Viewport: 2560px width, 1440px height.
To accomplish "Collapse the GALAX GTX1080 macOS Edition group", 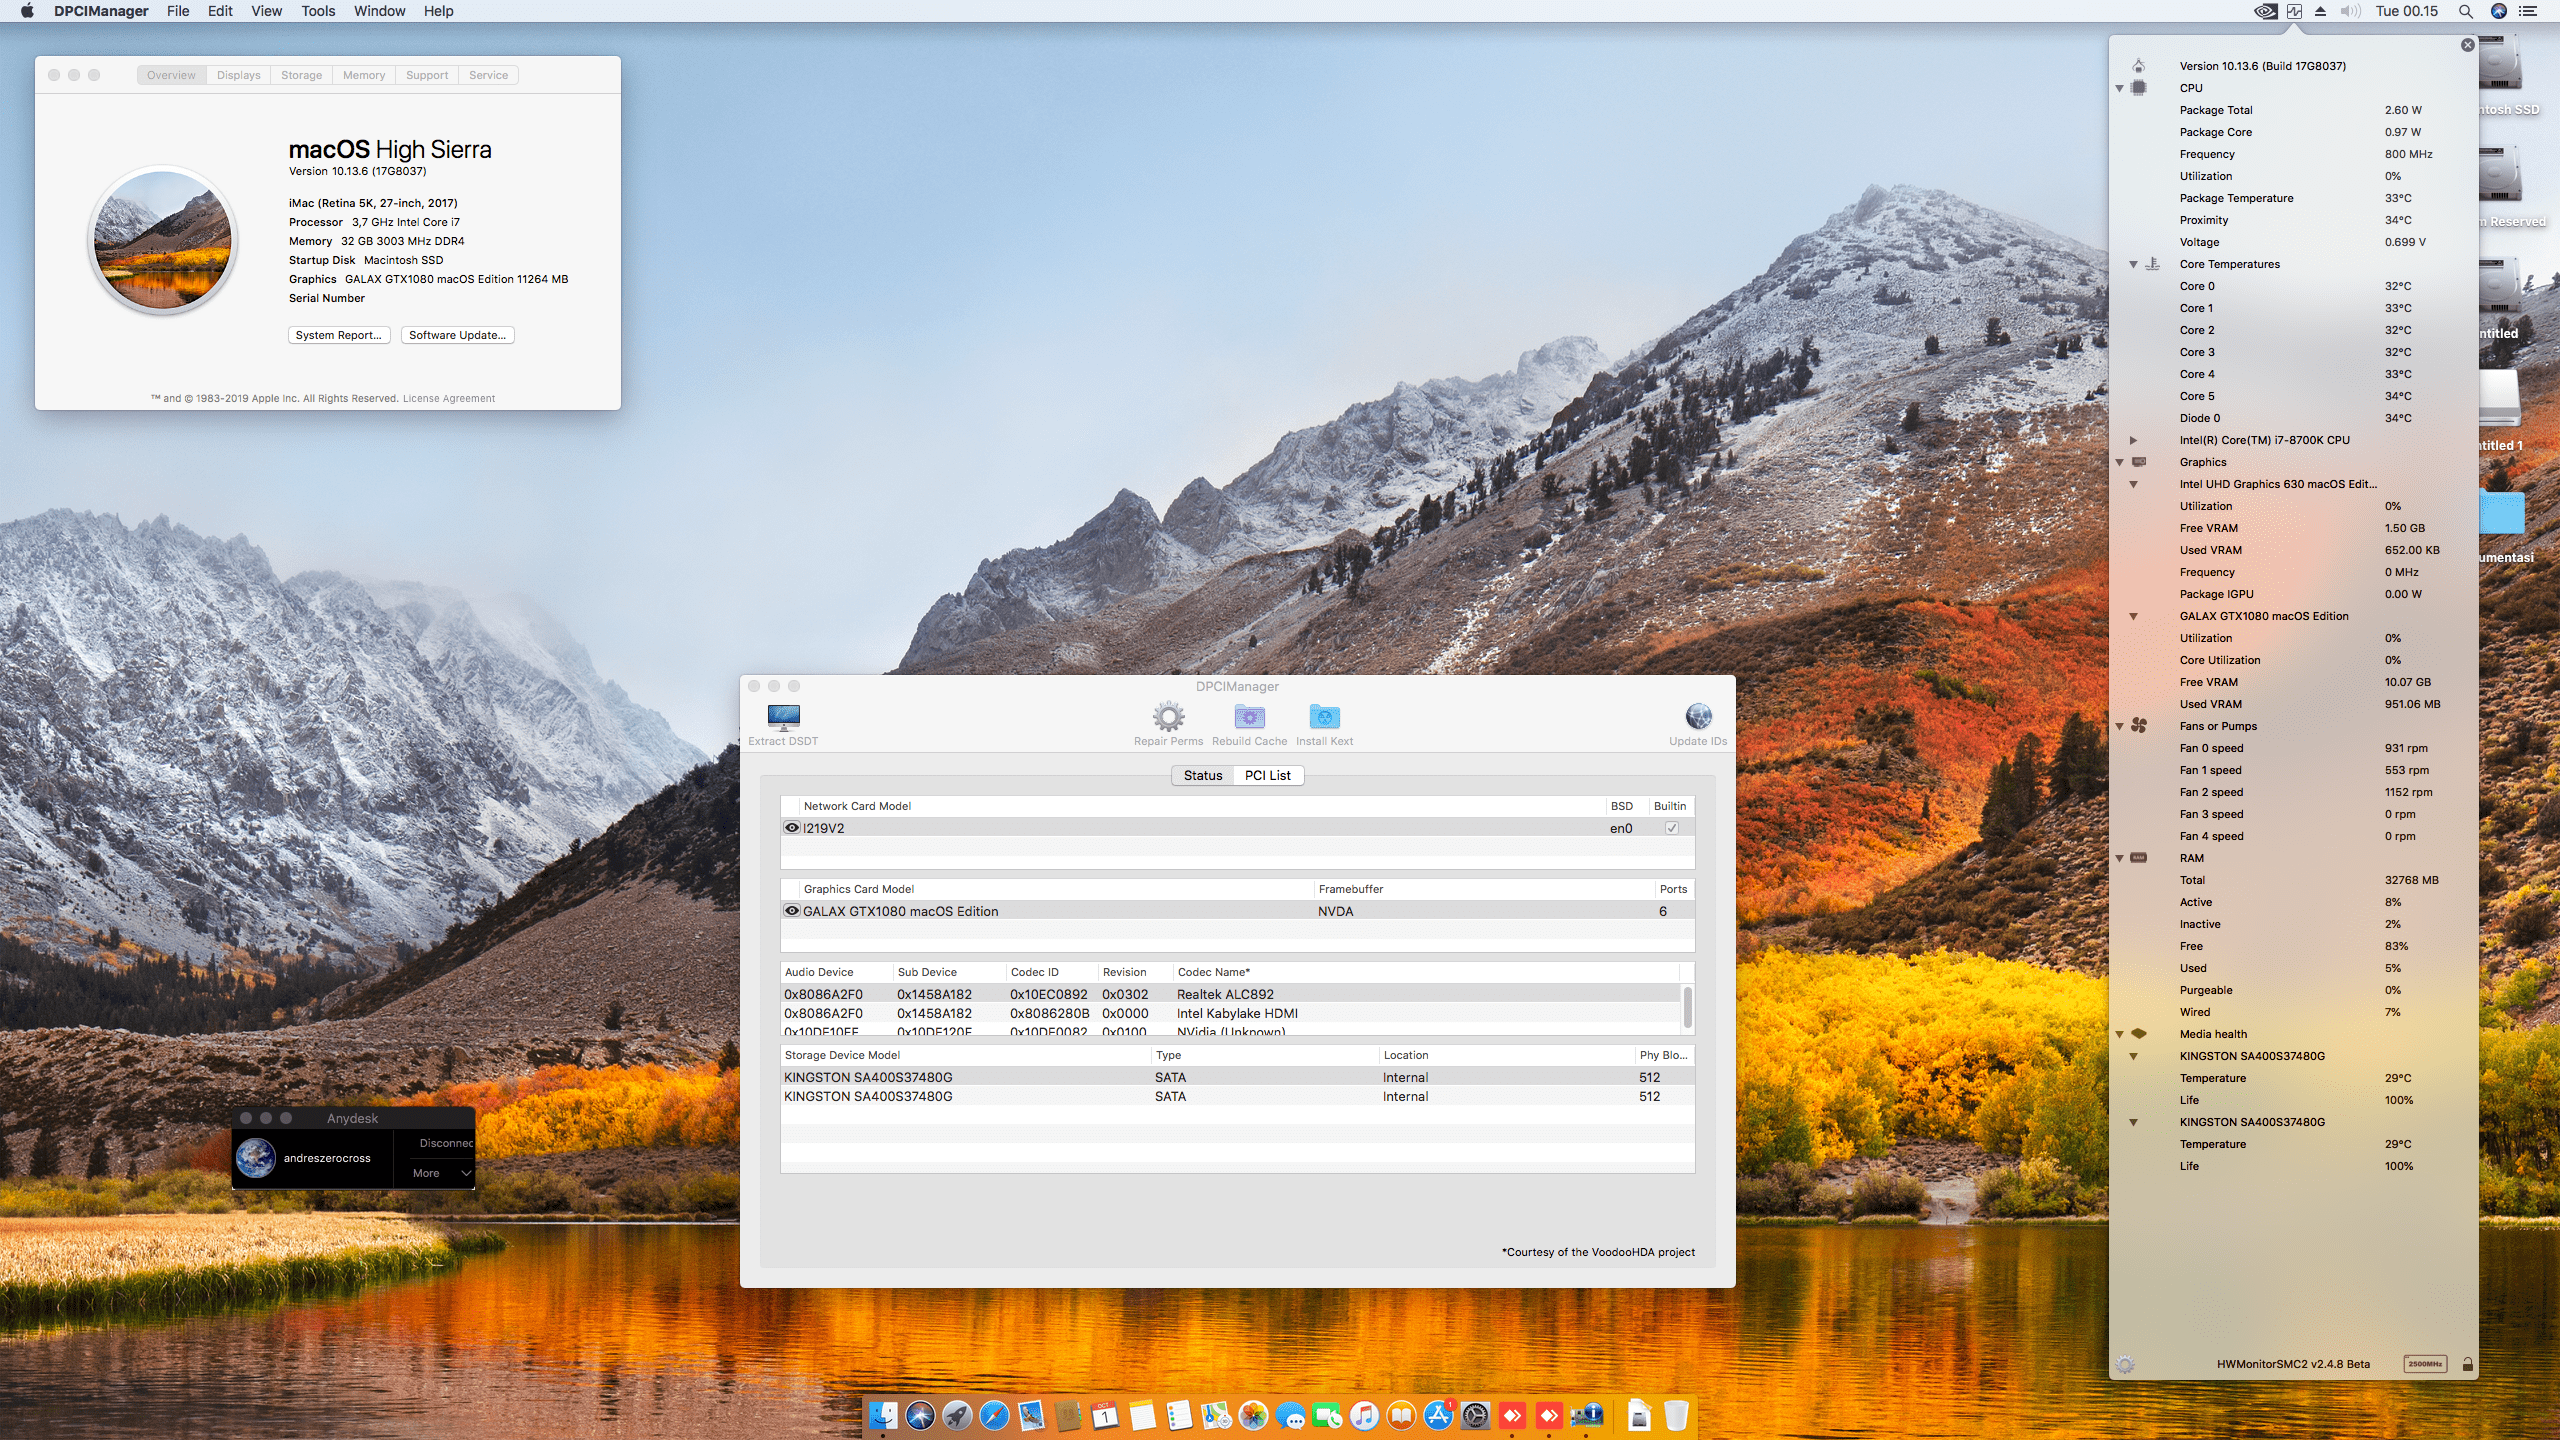I will point(2133,616).
